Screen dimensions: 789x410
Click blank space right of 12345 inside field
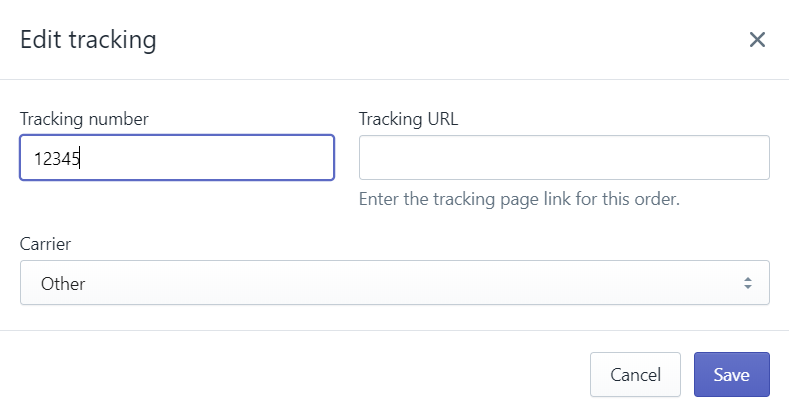point(206,157)
